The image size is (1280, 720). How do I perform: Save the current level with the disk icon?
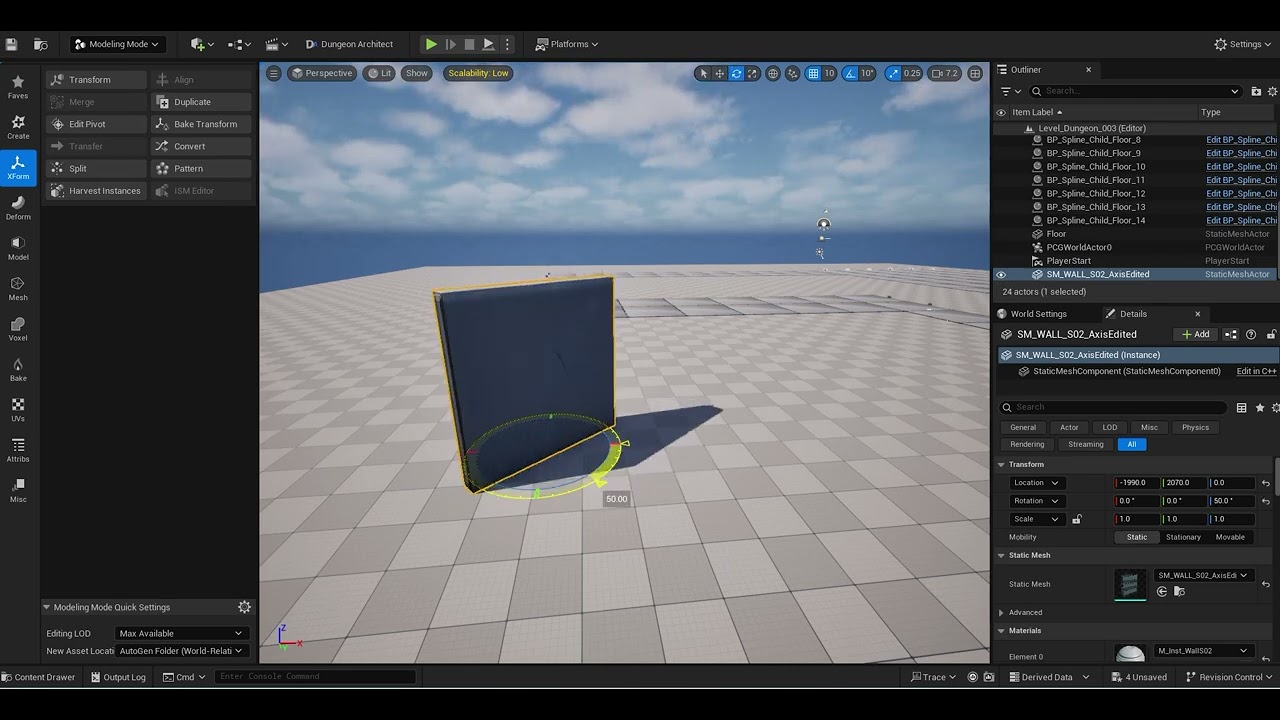point(12,44)
